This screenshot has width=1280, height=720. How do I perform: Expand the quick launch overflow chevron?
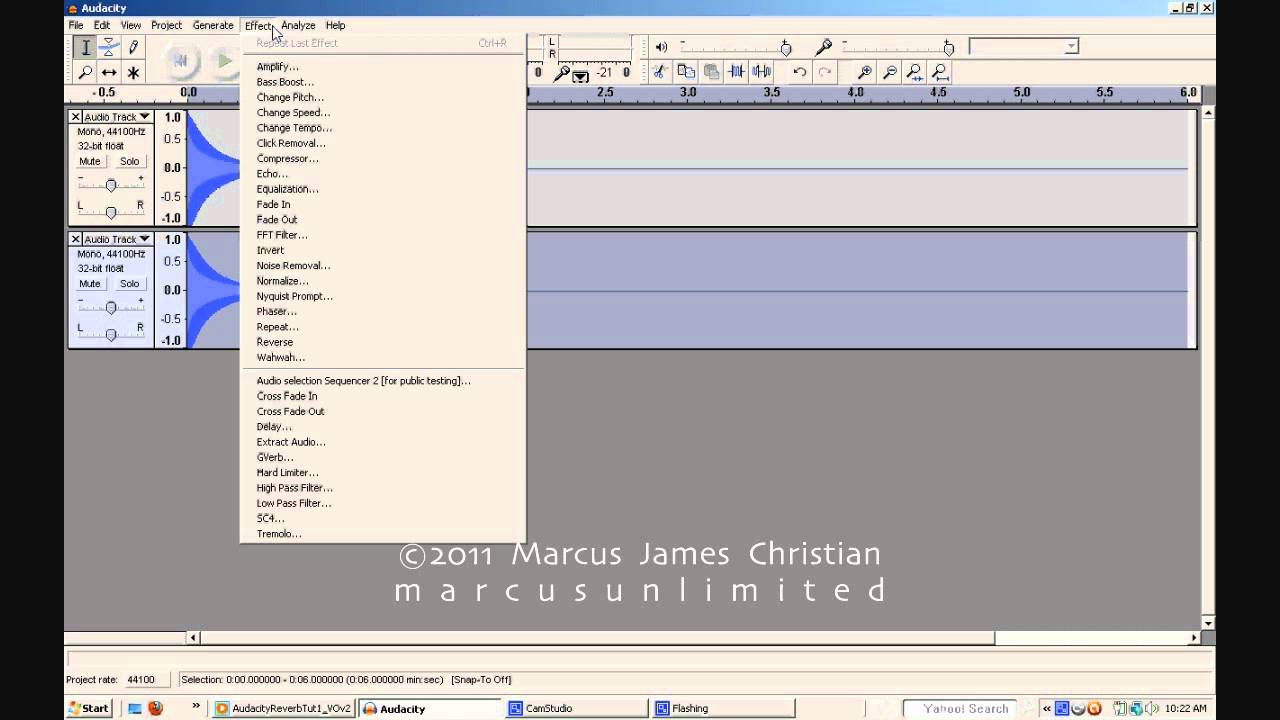tap(196, 707)
